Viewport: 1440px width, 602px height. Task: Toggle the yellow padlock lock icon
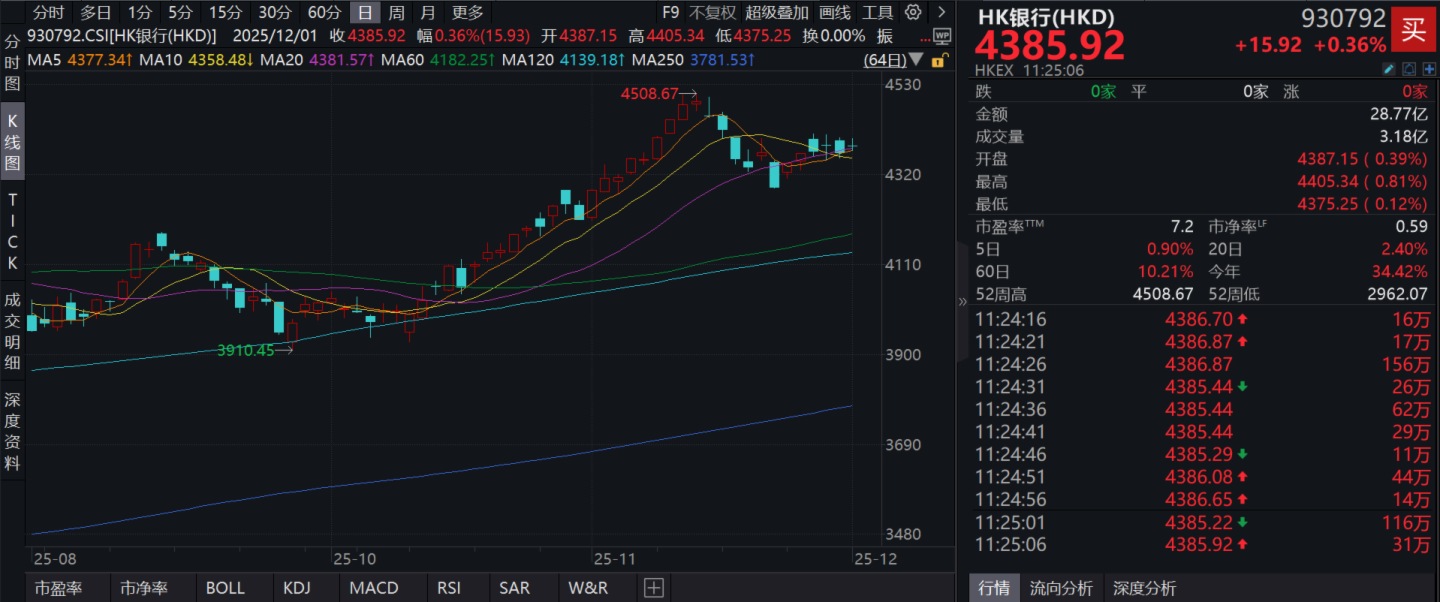(938, 60)
